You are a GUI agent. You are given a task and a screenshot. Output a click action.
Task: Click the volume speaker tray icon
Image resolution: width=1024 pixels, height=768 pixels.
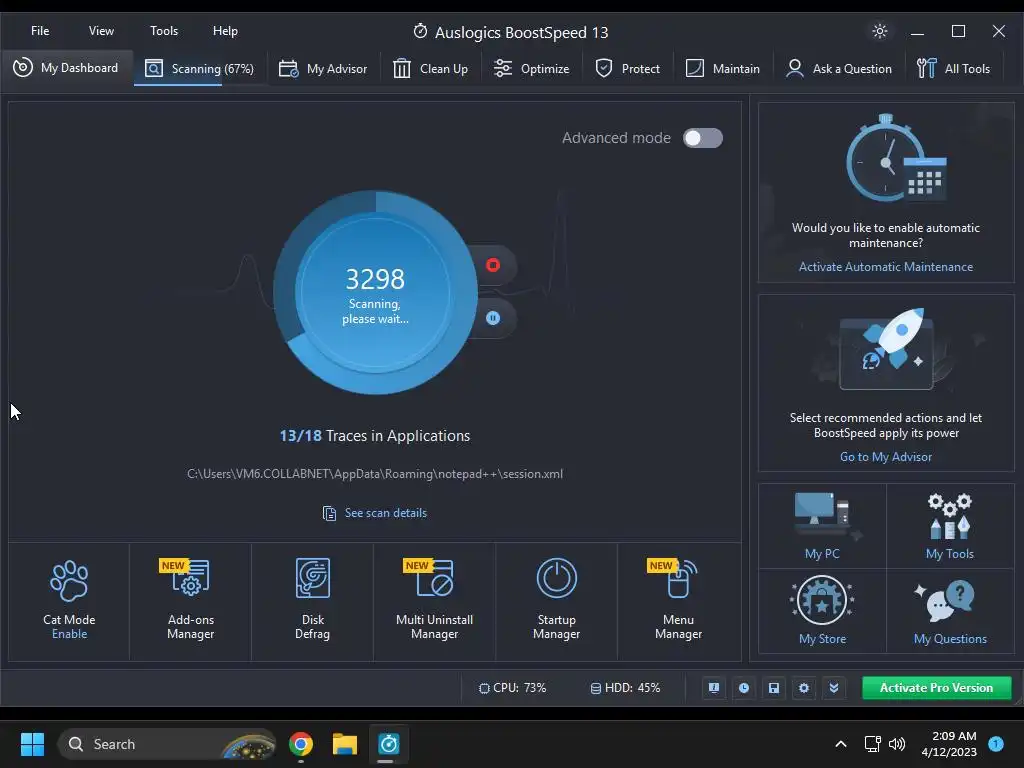(897, 744)
